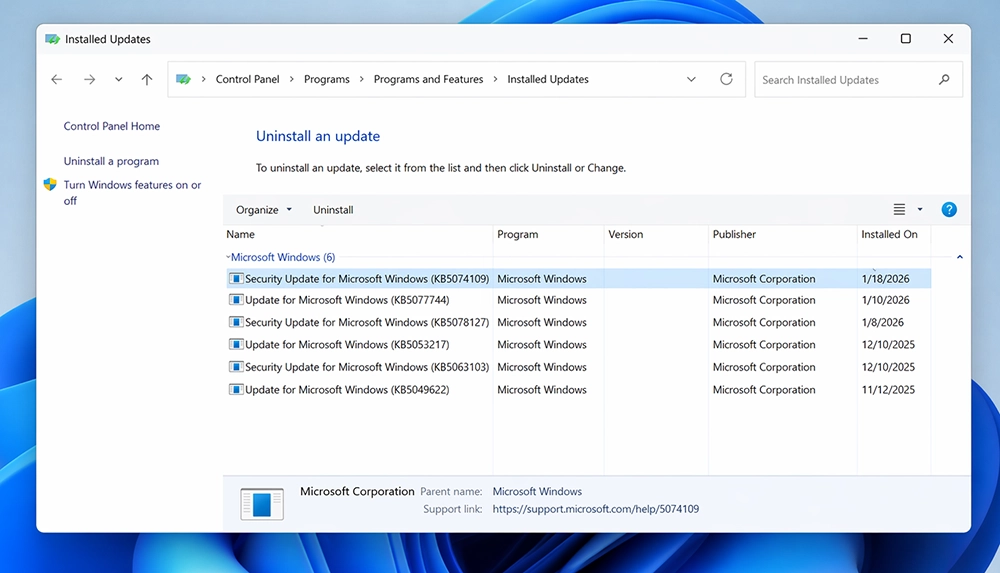The height and width of the screenshot is (573, 1000).
Task: Select Update for Microsoft Windows (KB5049622)
Action: 579,390
